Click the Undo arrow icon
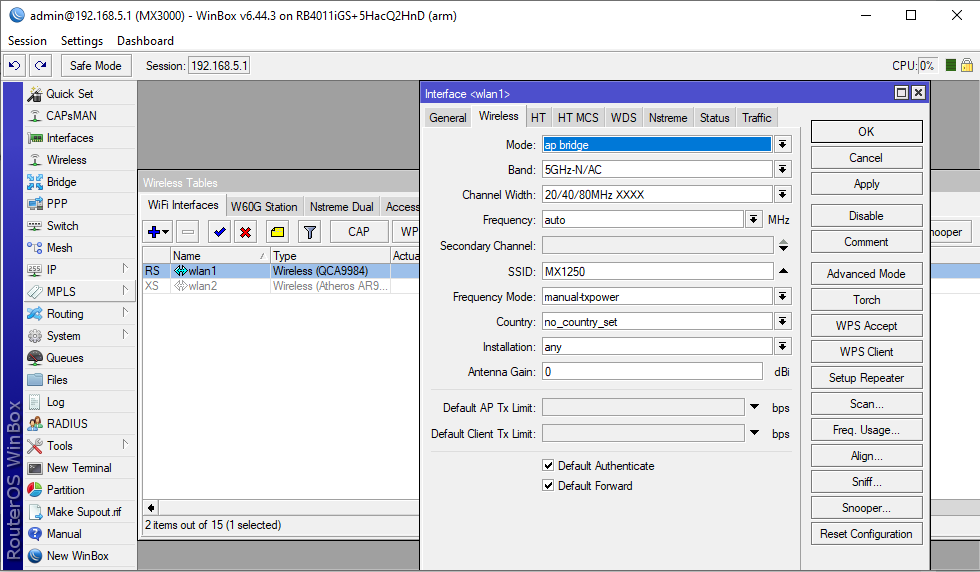The width and height of the screenshot is (980, 572). tap(14, 66)
